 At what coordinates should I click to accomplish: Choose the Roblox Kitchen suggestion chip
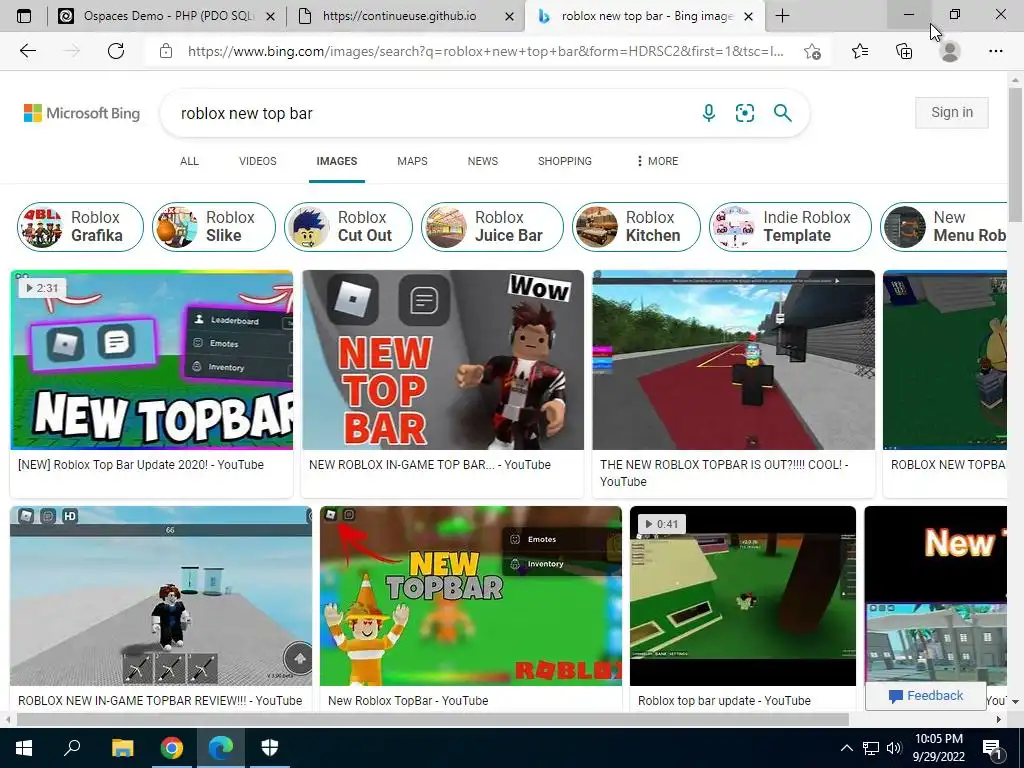point(635,227)
